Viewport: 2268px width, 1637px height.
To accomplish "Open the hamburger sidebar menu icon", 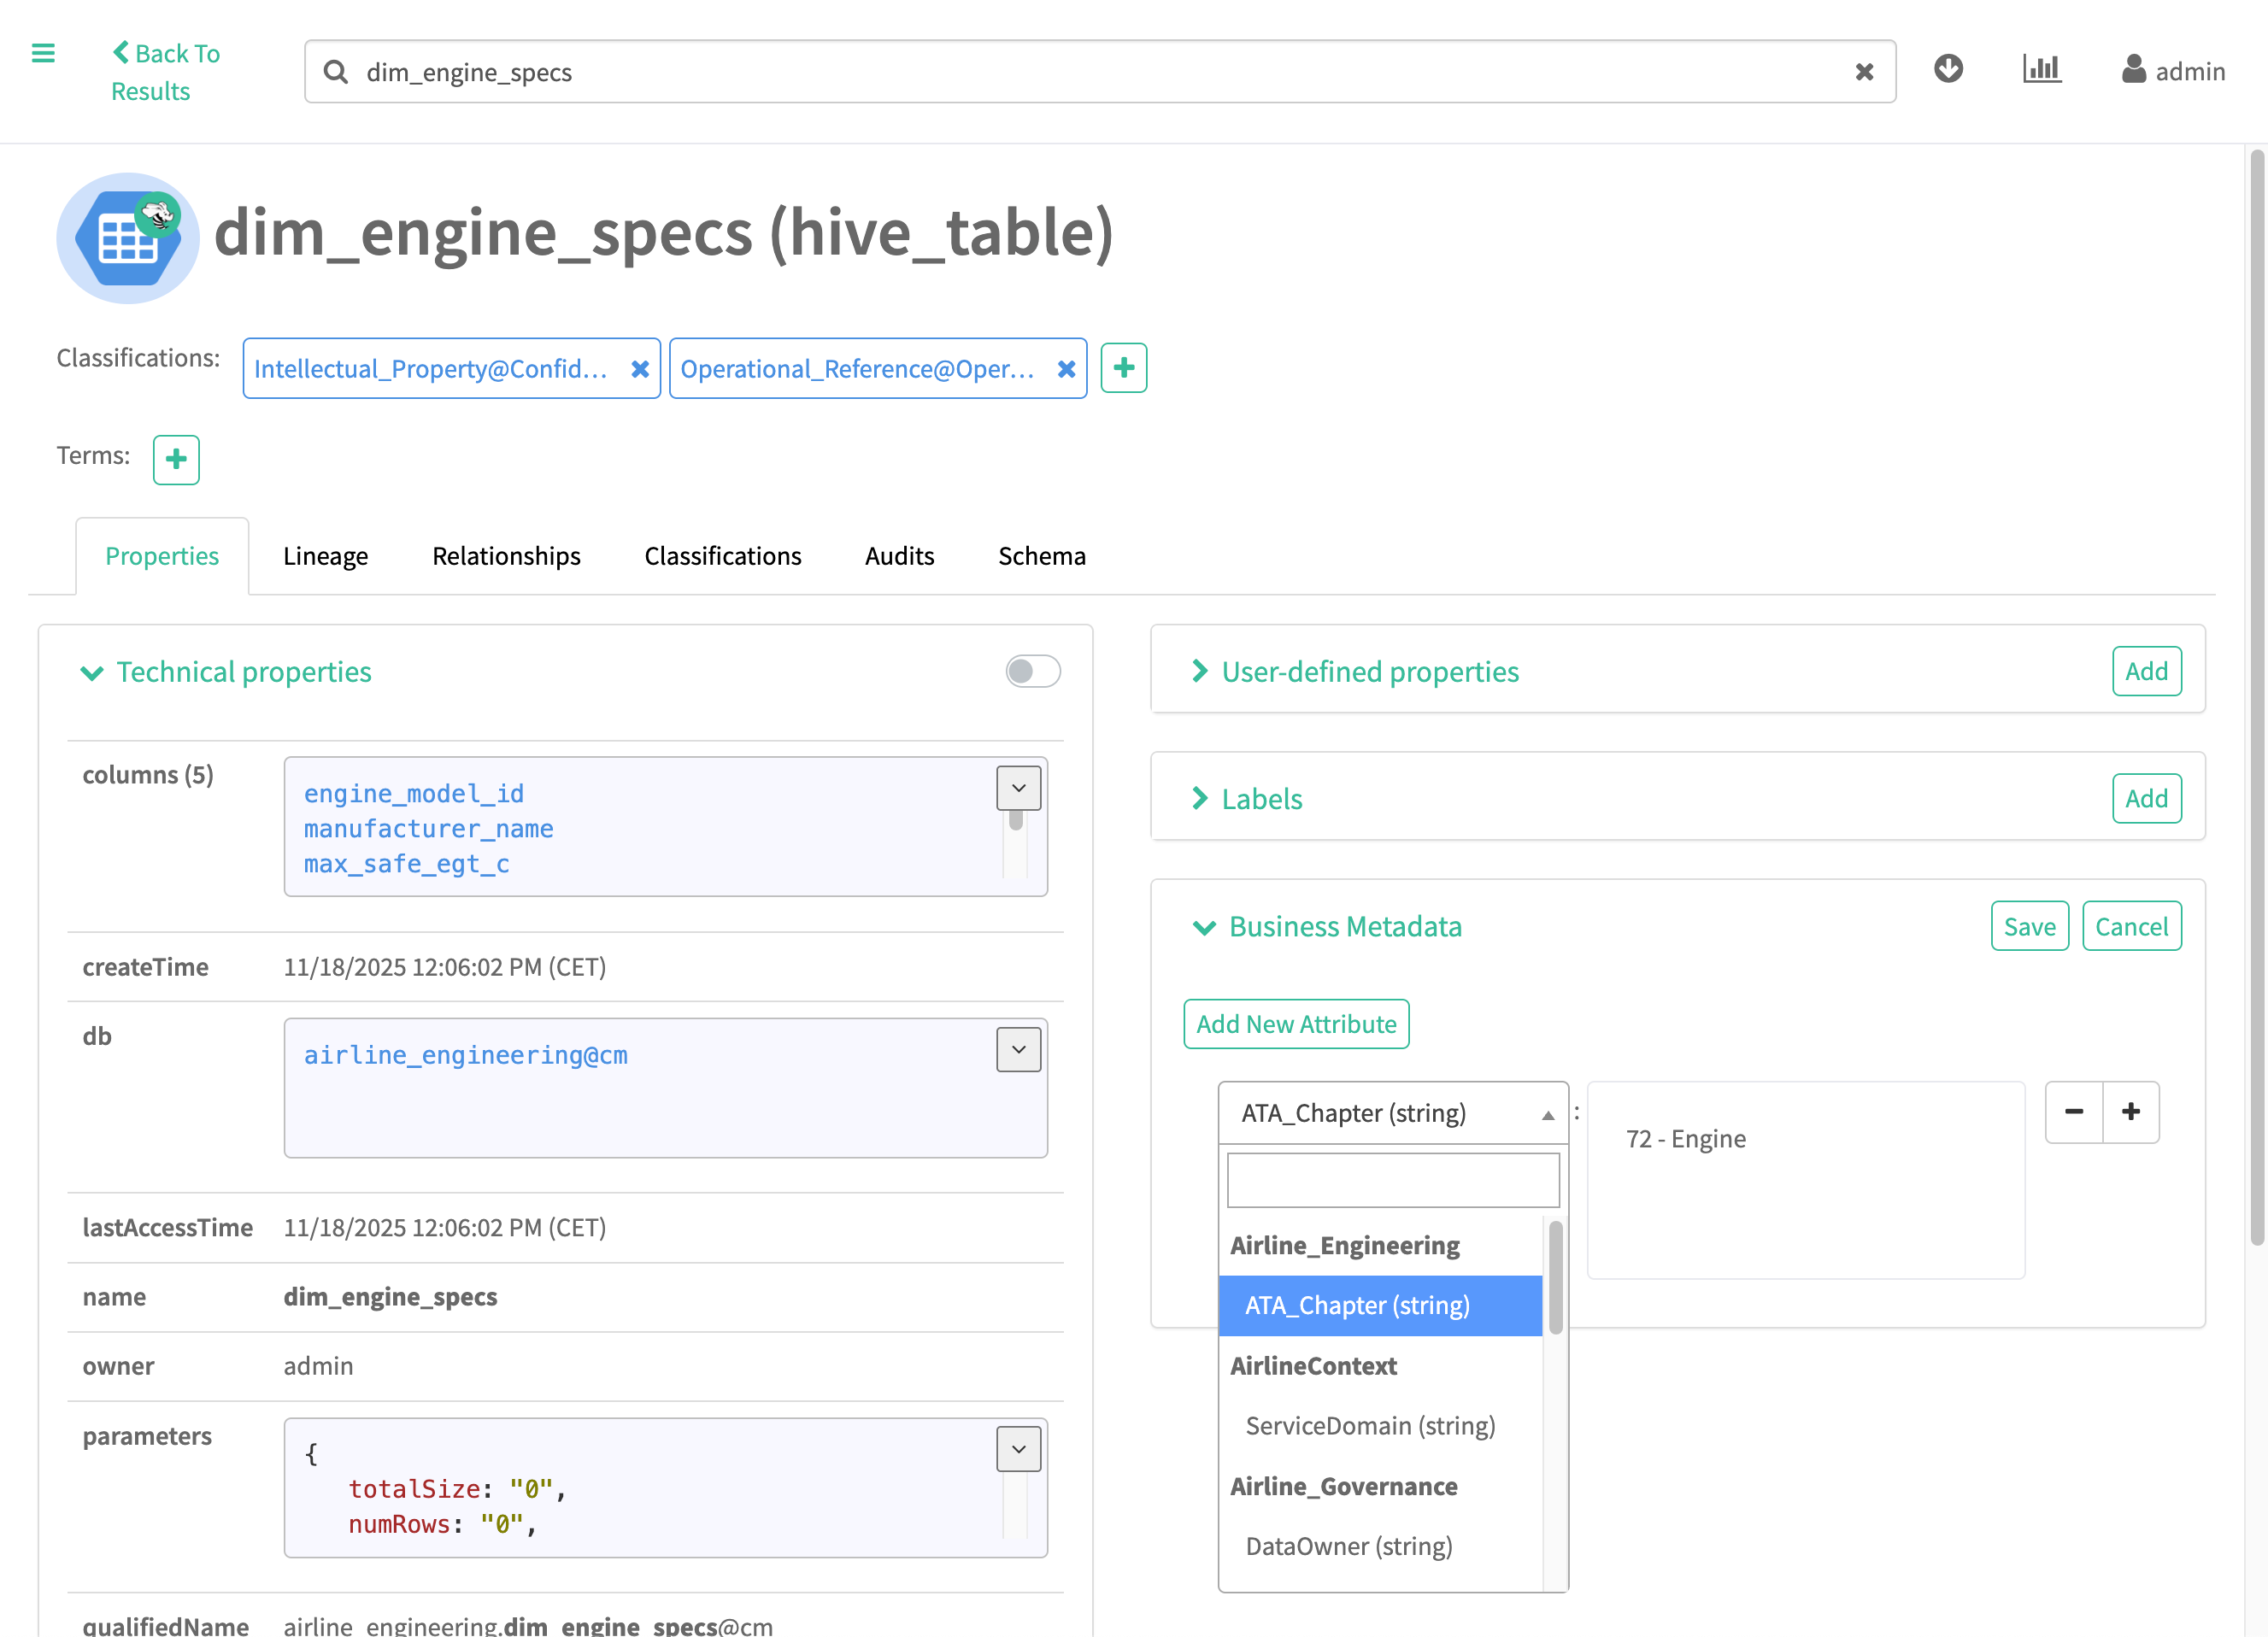I will (43, 53).
